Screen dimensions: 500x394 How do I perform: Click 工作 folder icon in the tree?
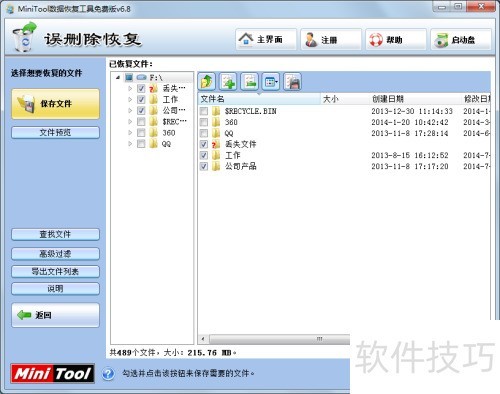(153, 99)
